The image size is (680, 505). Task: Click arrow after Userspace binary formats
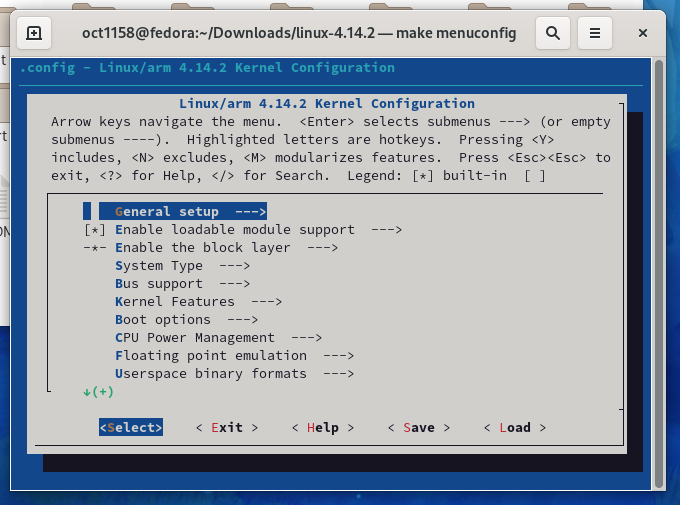click(x=339, y=374)
